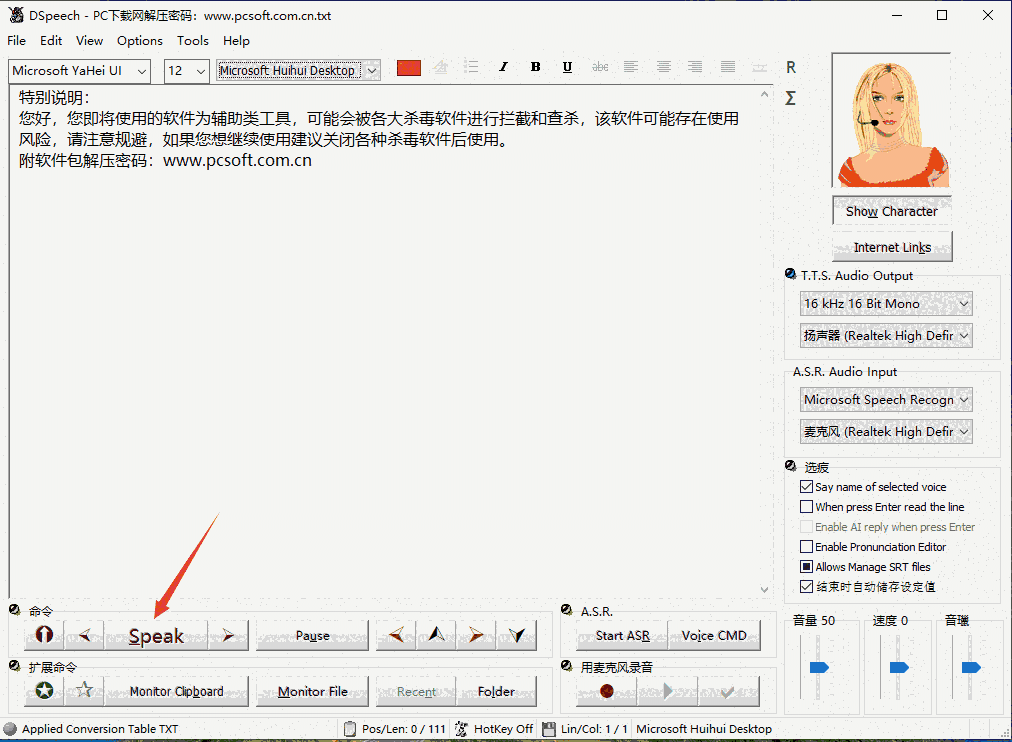
Task: Click the red microphone record icon
Action: [605, 690]
